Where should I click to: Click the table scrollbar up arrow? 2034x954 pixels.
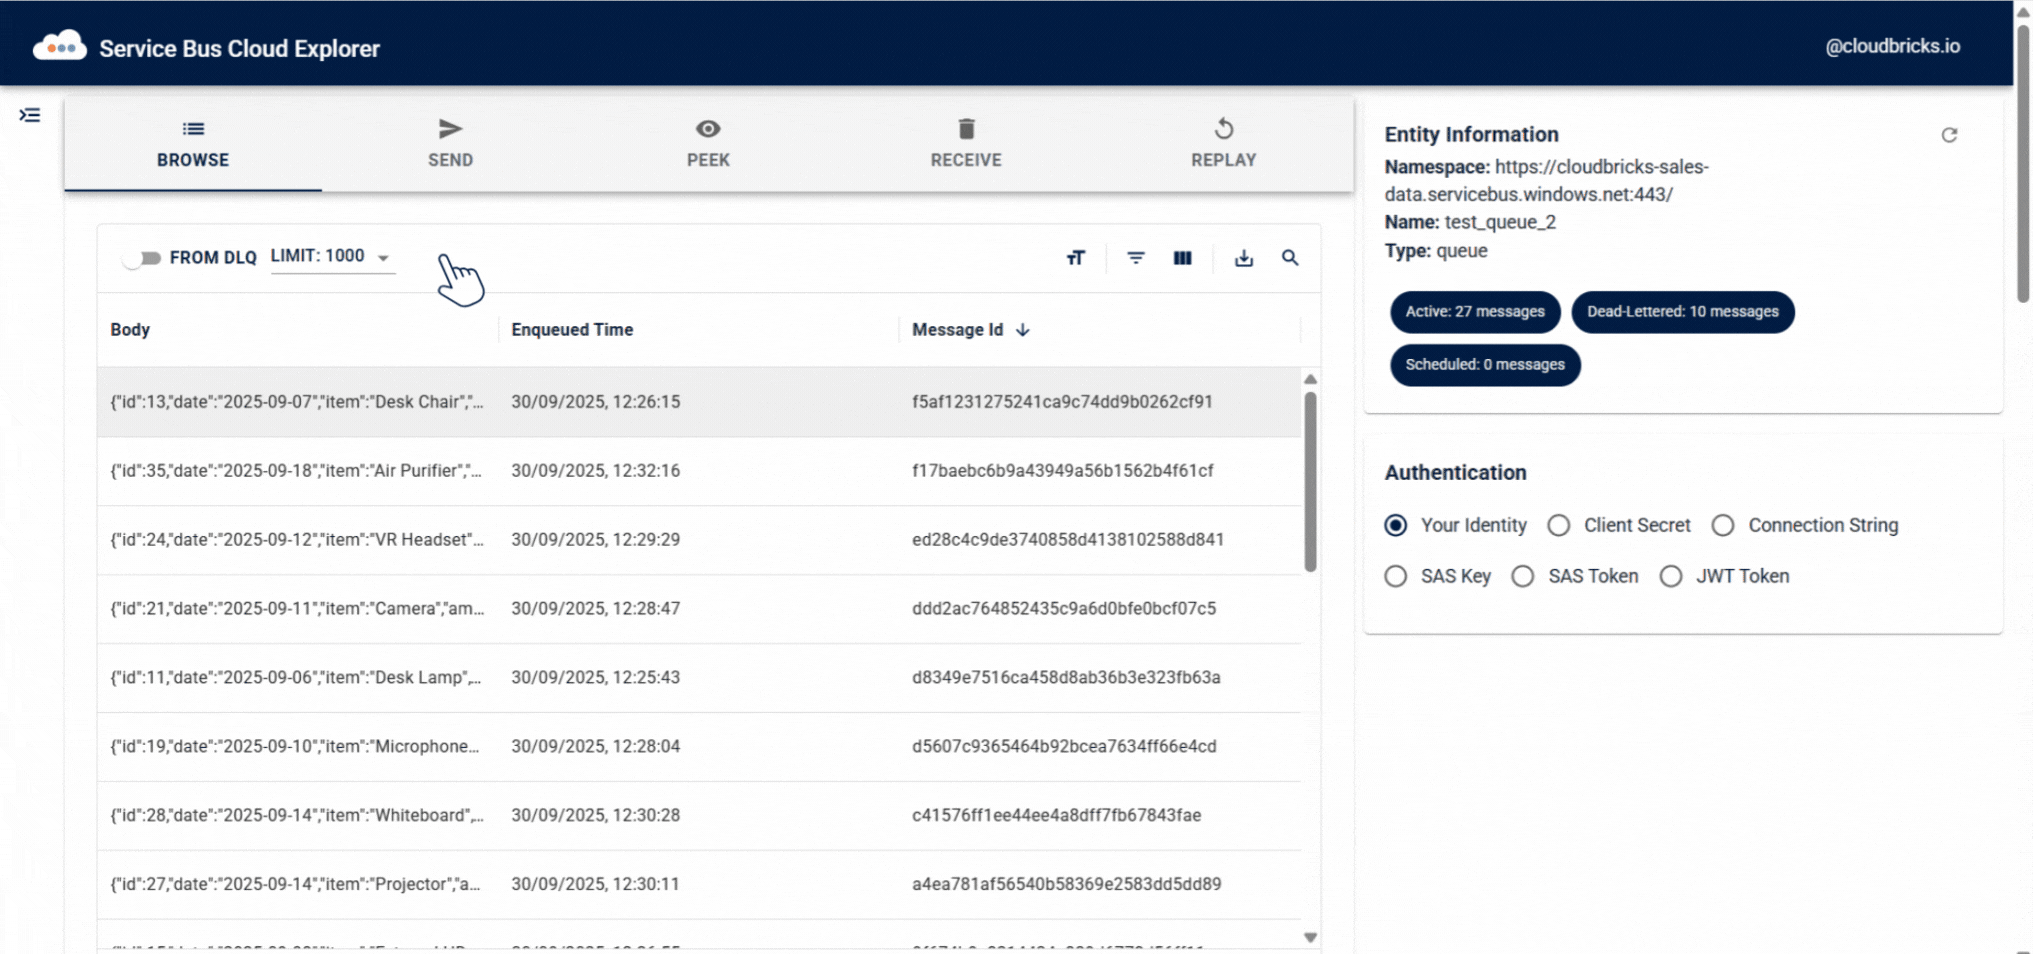point(1310,380)
